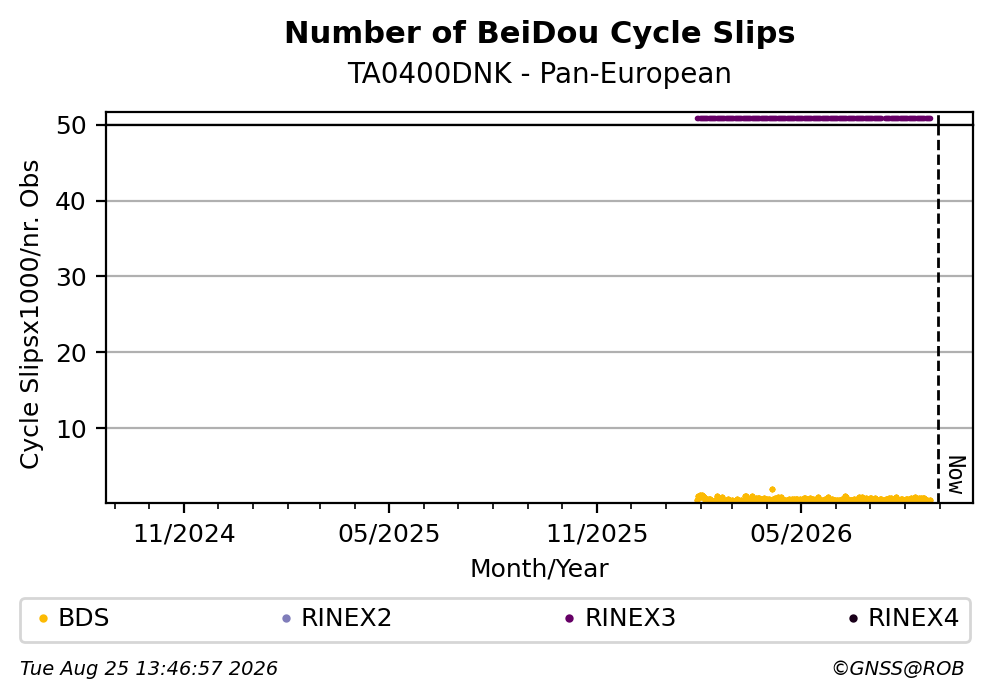The width and height of the screenshot is (993, 699).
Task: Click the ©GNSS@ROB copyright text
Action: click(x=898, y=669)
